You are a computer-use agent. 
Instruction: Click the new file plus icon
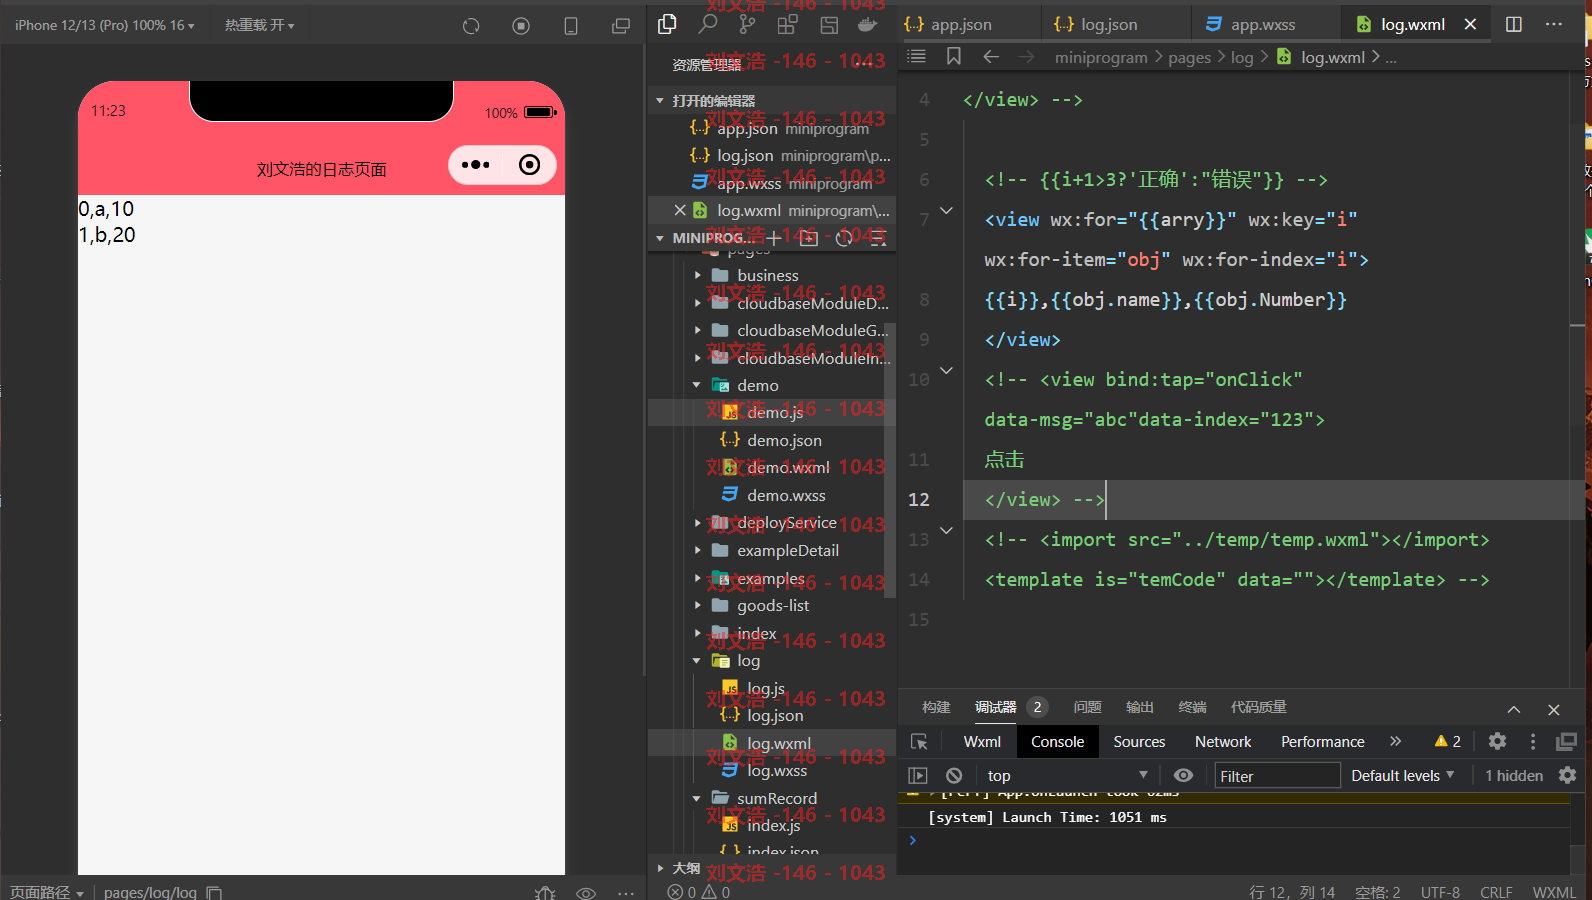(x=774, y=238)
